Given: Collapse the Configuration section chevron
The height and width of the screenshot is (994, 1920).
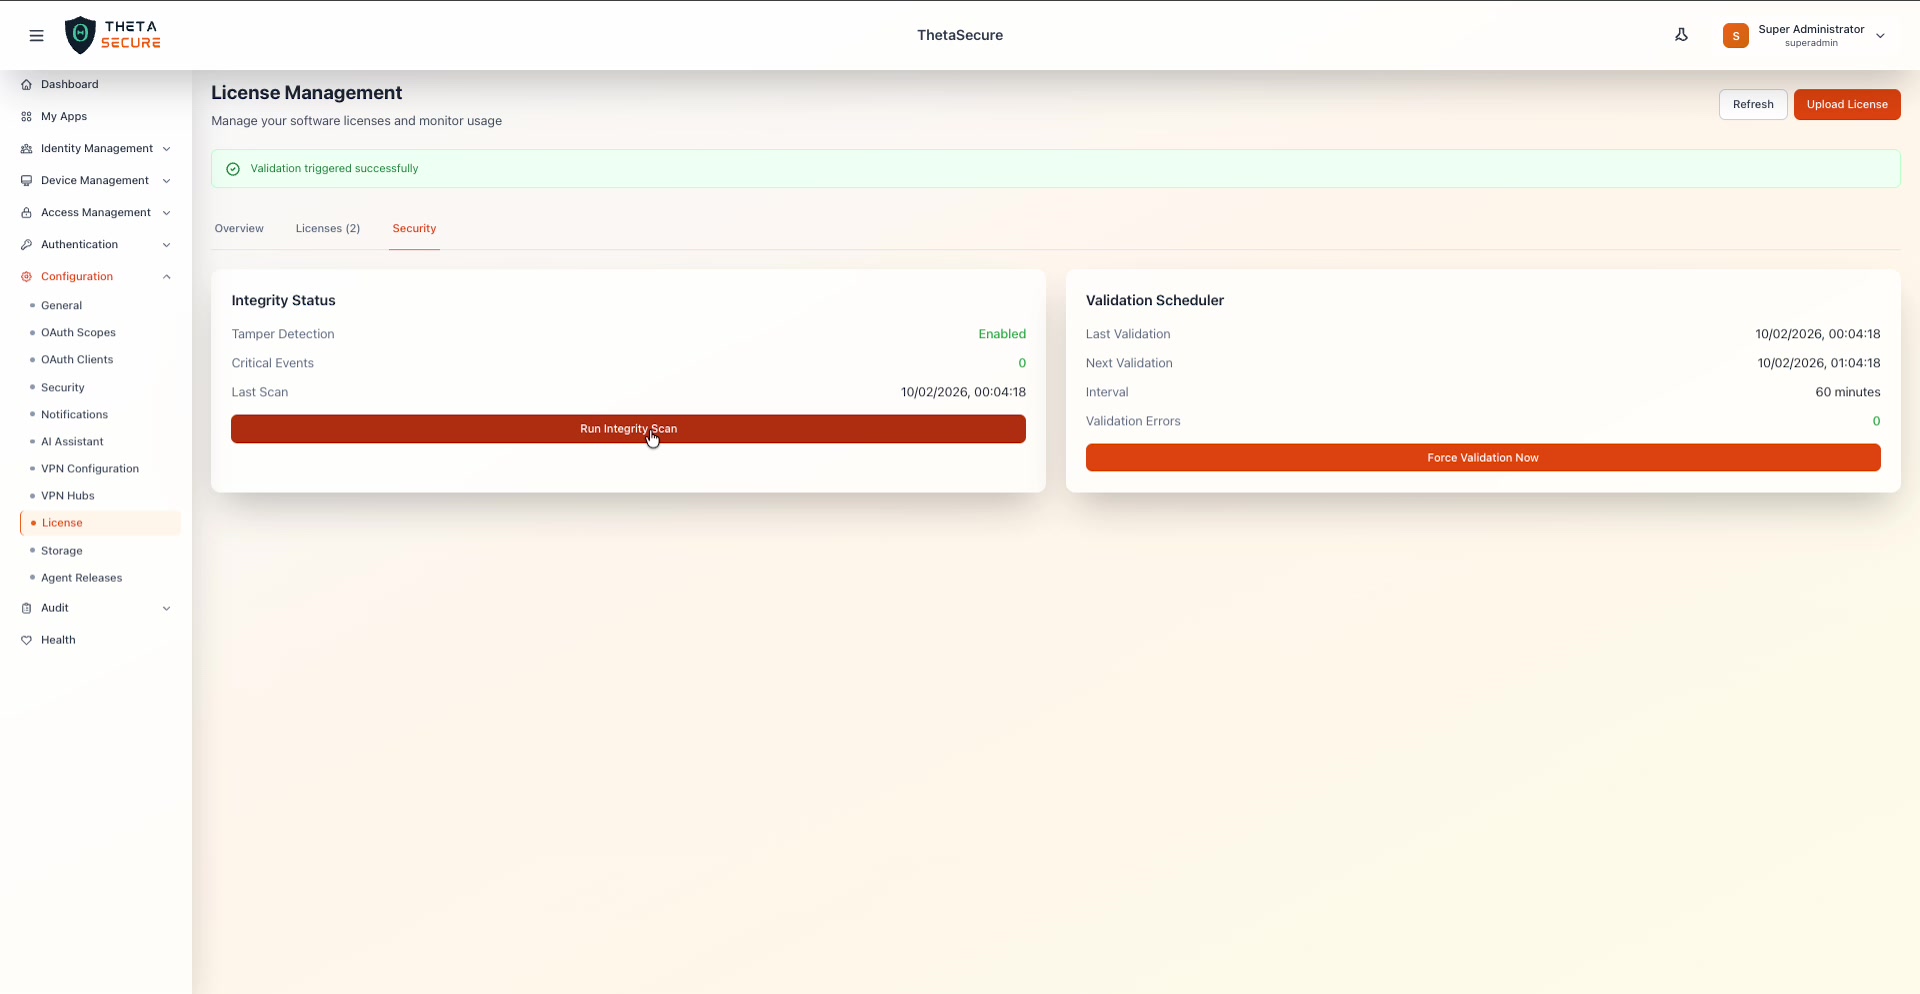Looking at the screenshot, I should pyautogui.click(x=166, y=277).
